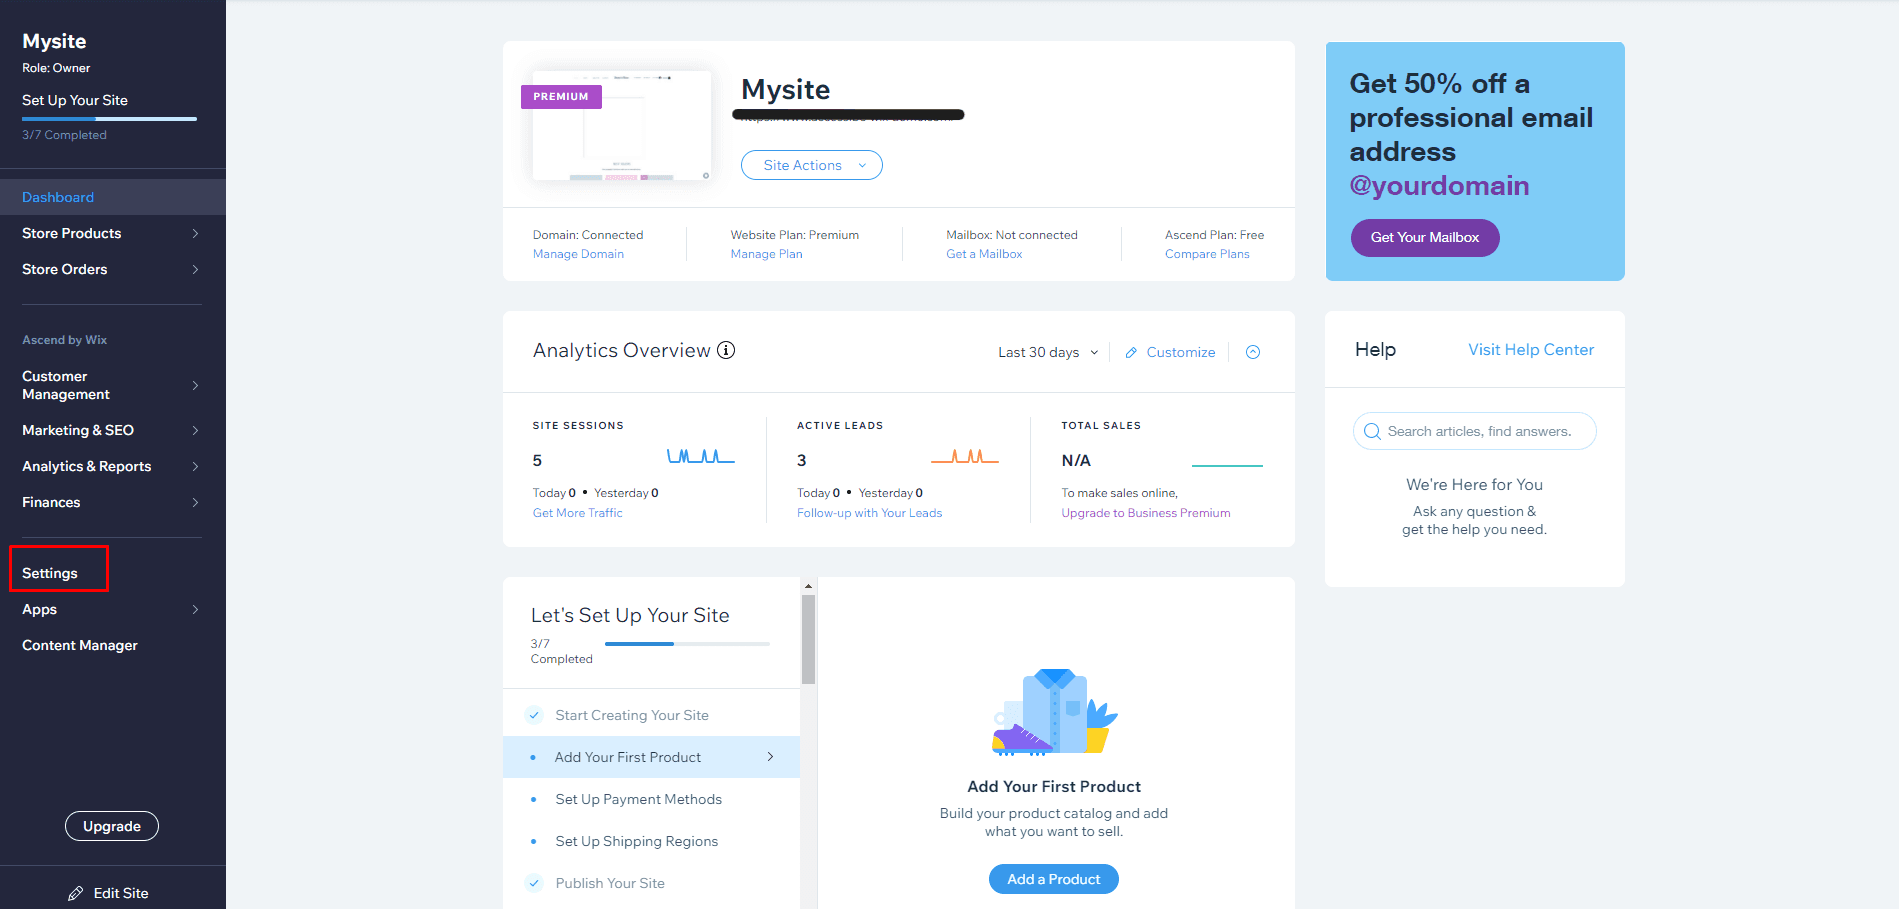
Task: Click the Edit Site pencil icon
Action: coord(76,893)
